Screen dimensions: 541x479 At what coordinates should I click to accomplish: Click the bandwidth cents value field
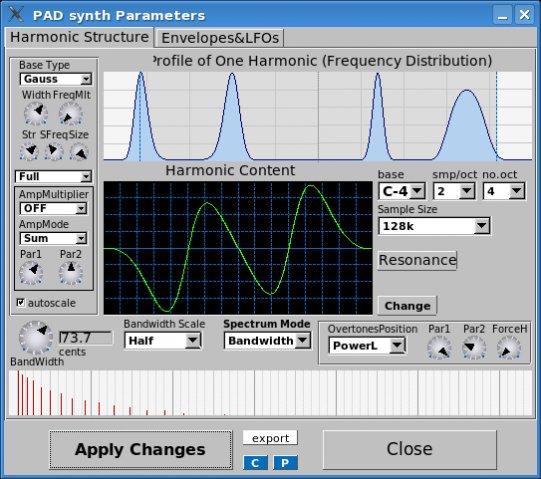pyautogui.click(x=86, y=338)
